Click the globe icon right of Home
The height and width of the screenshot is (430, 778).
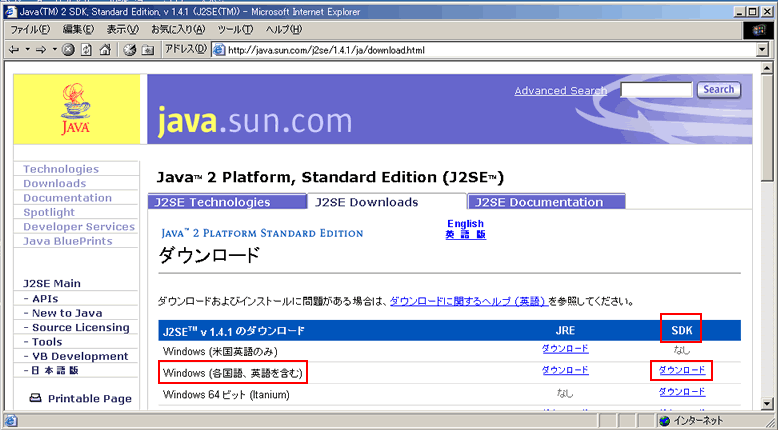pos(130,50)
